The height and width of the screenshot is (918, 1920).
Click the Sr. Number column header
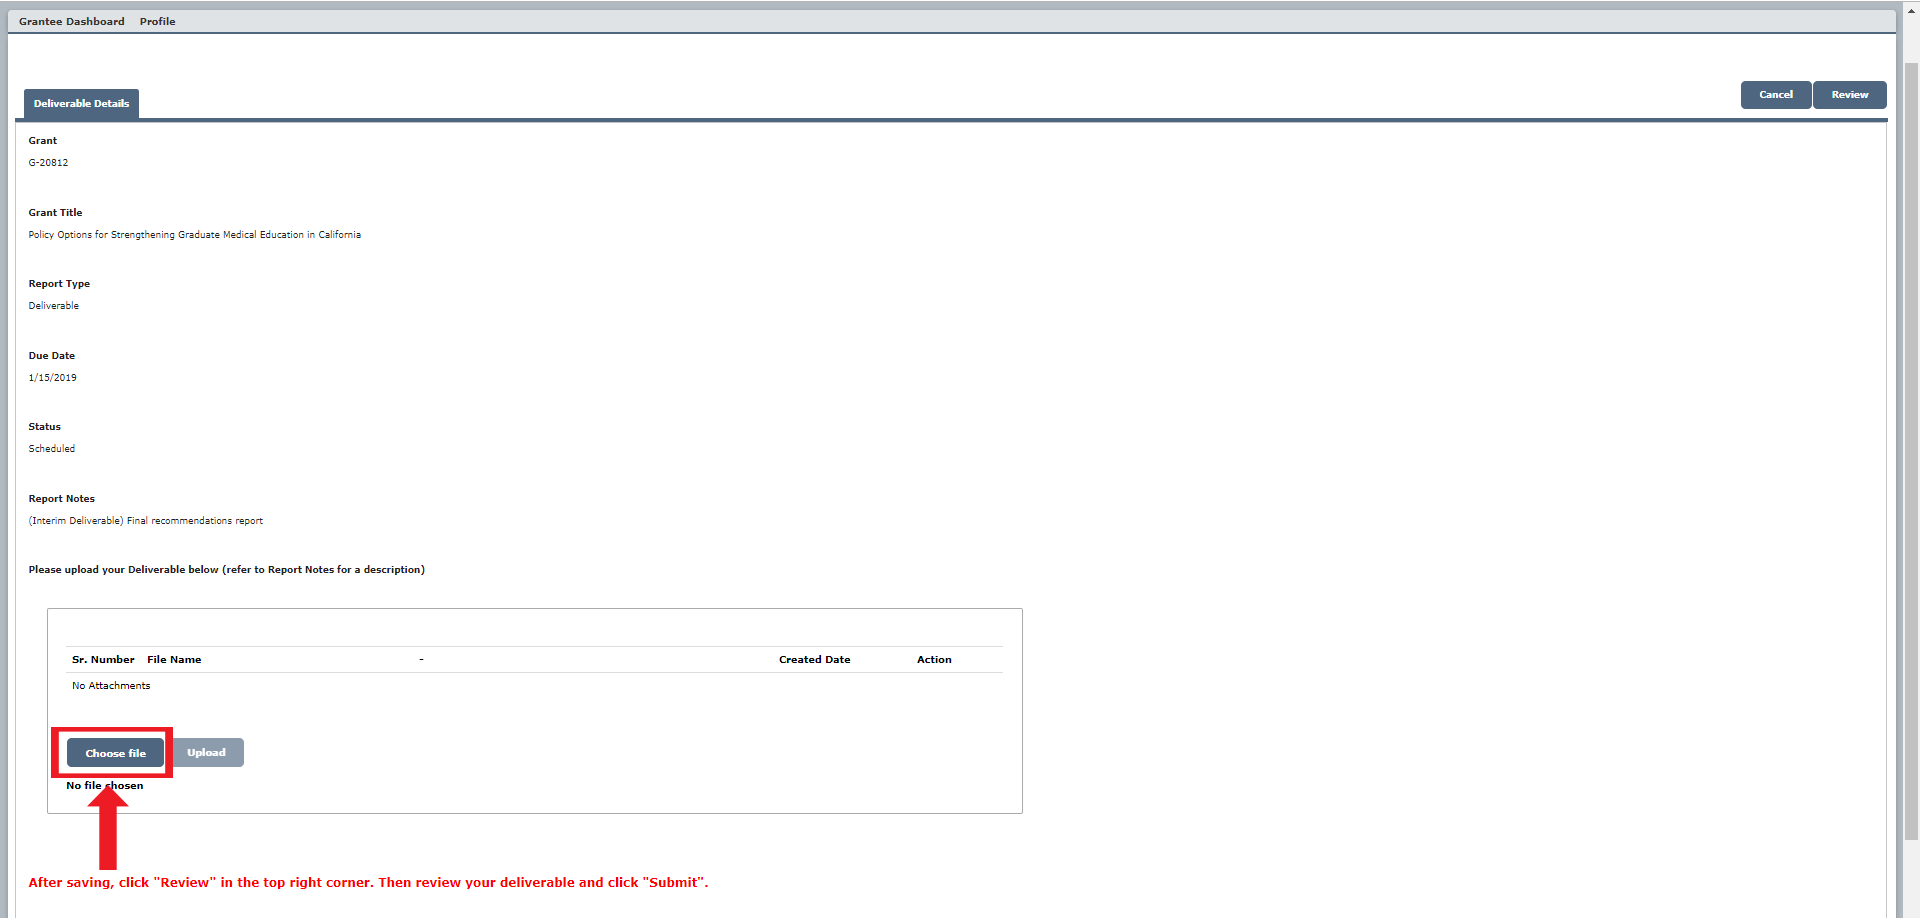tap(103, 660)
